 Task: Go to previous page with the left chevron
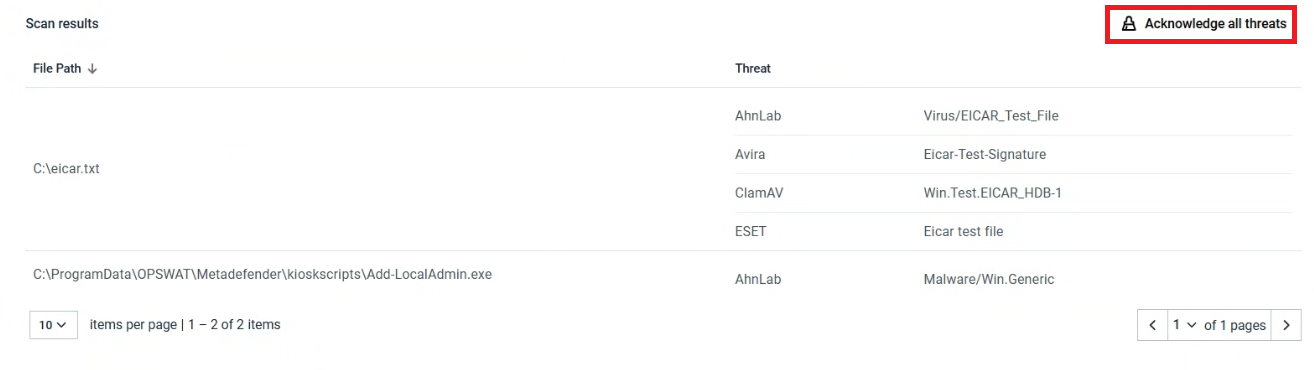(x=1152, y=325)
